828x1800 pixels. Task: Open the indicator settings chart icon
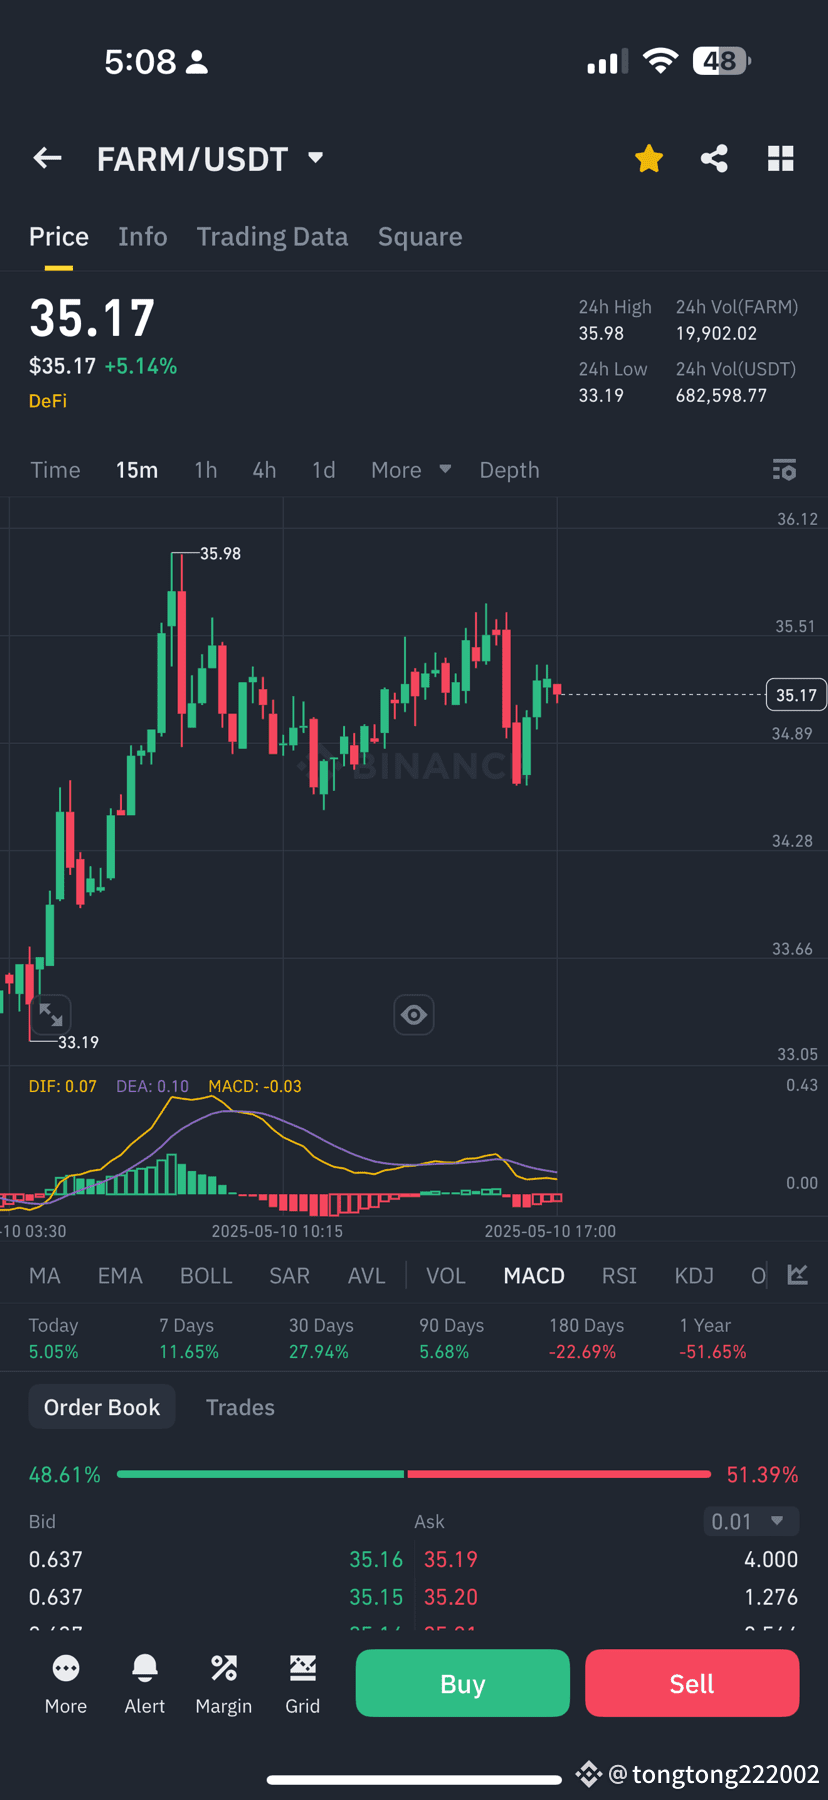coord(797,1275)
